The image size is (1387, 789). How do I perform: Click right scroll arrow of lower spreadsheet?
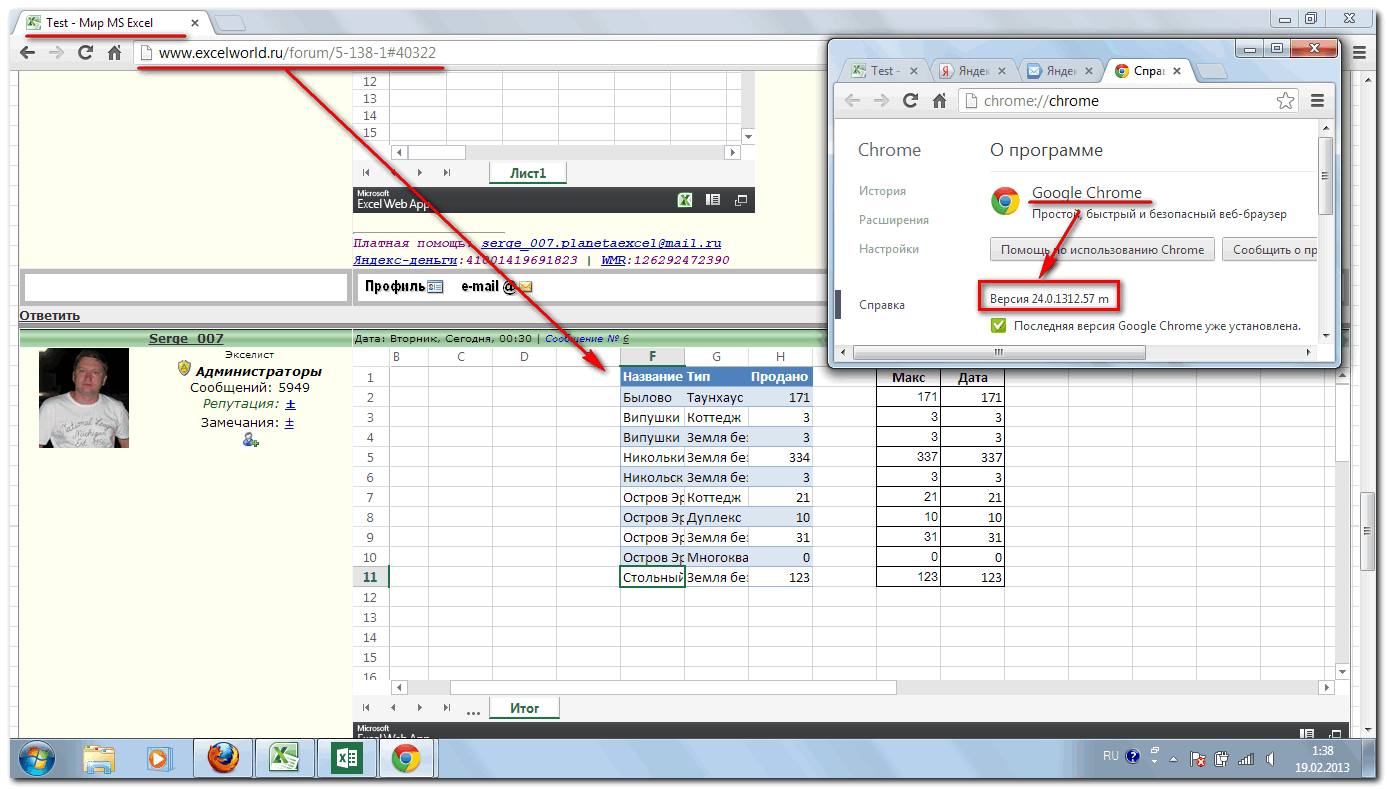tap(1327, 687)
